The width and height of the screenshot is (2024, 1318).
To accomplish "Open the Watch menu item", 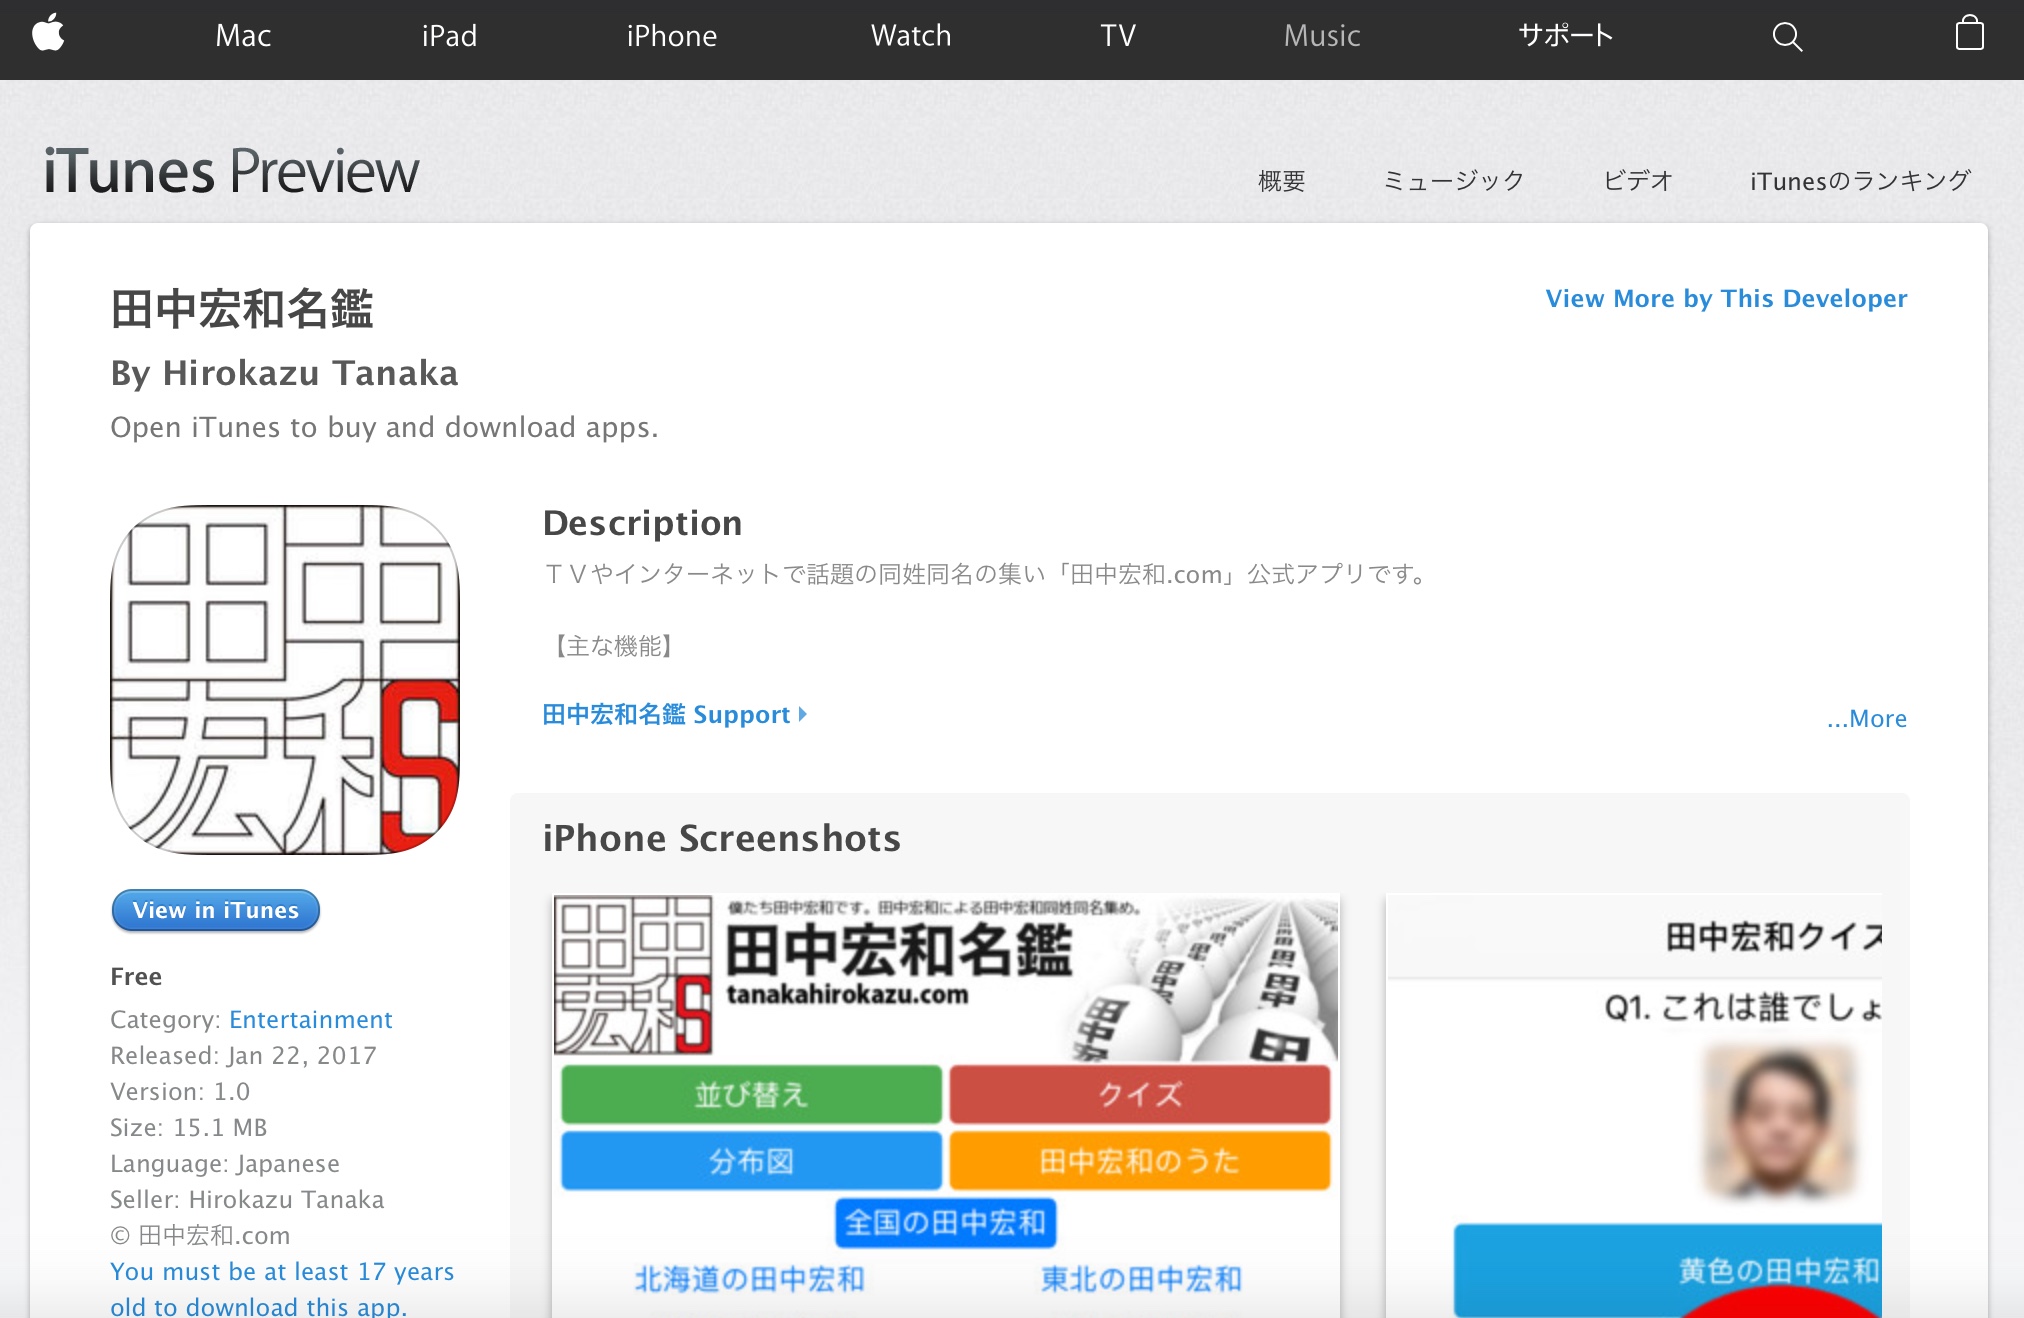I will point(911,36).
